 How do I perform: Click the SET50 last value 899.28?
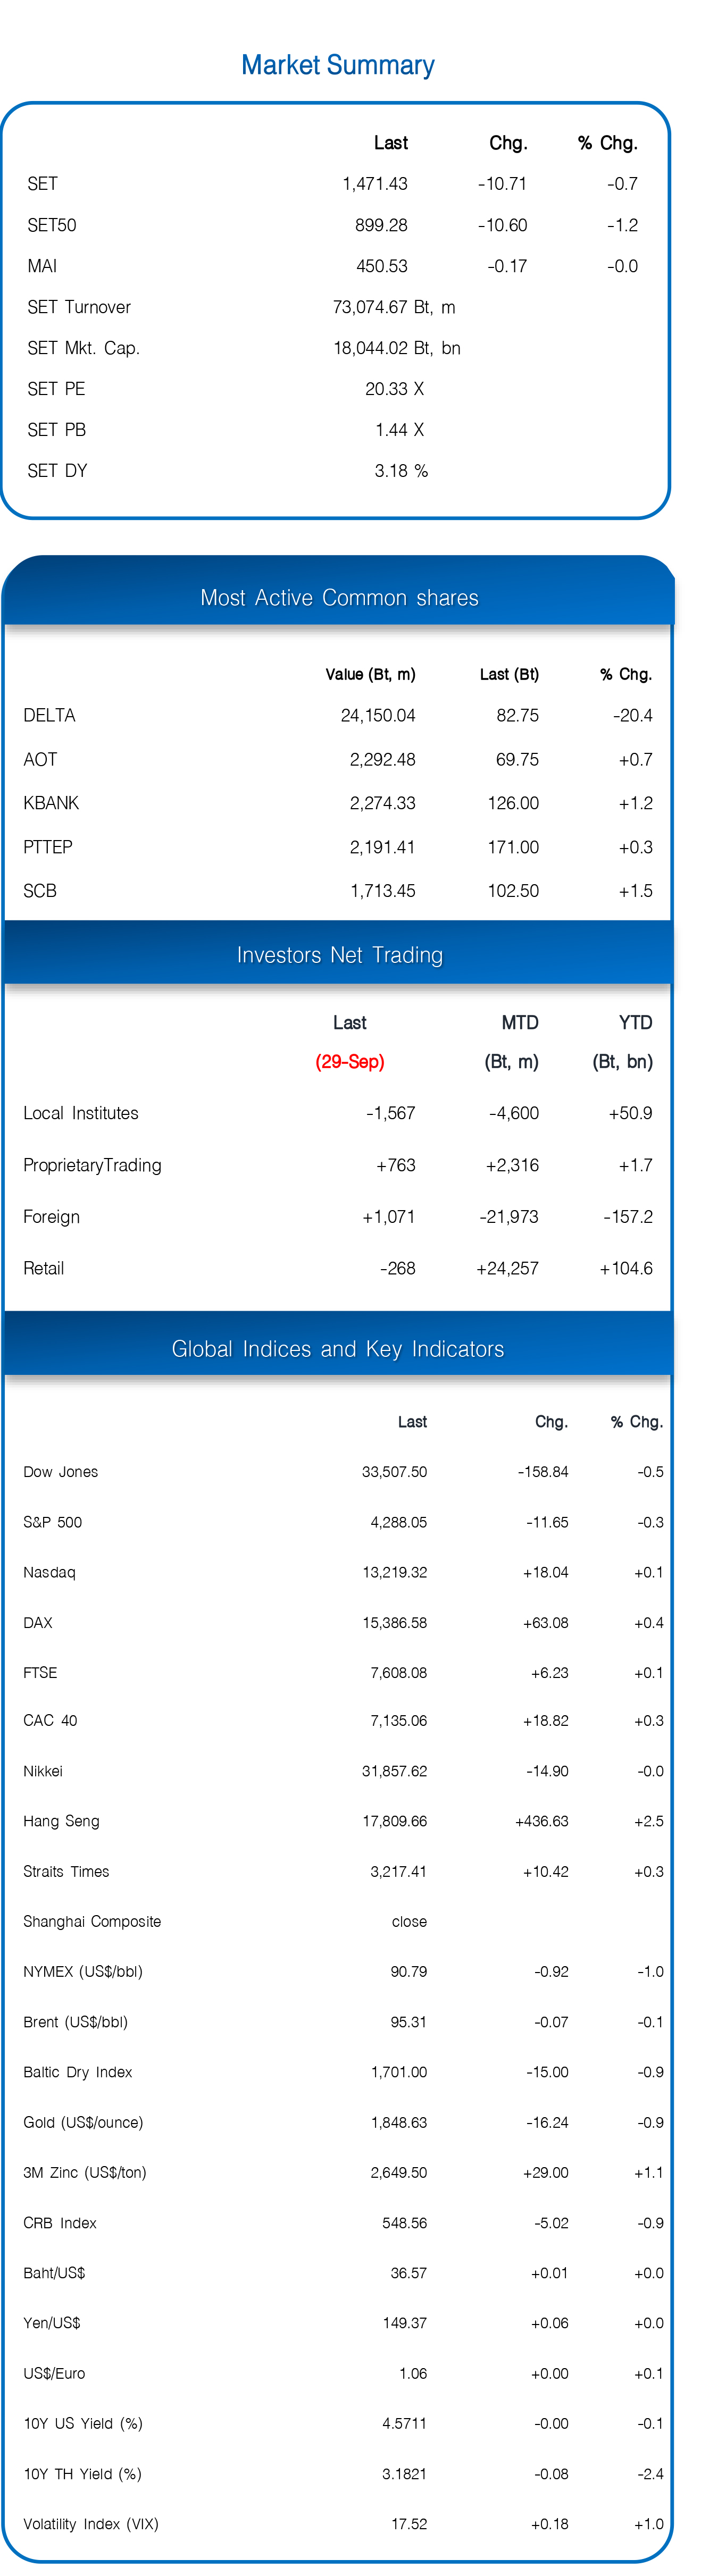coord(381,225)
